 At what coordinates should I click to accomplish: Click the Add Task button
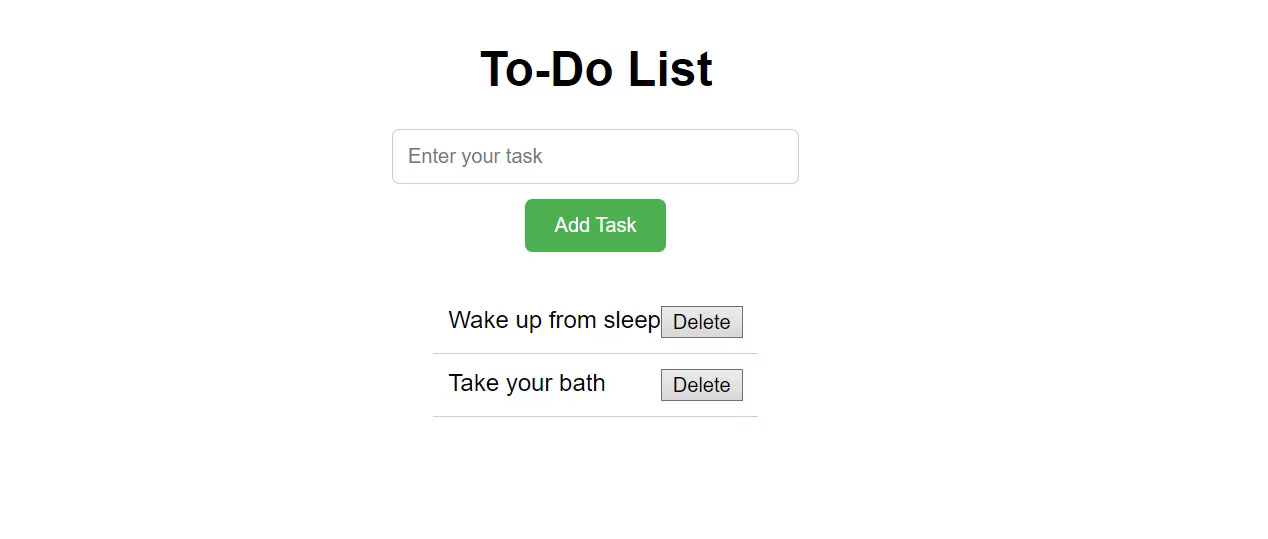pyautogui.click(x=595, y=225)
